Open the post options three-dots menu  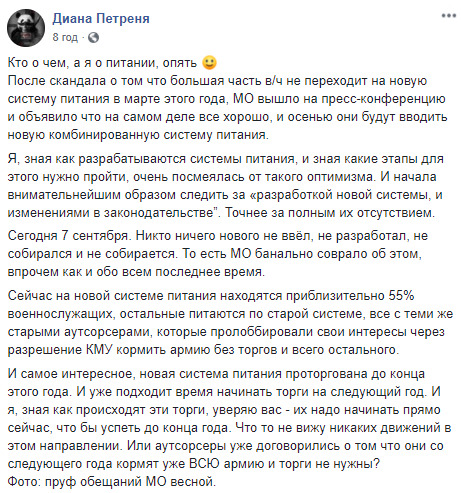[x=448, y=16]
